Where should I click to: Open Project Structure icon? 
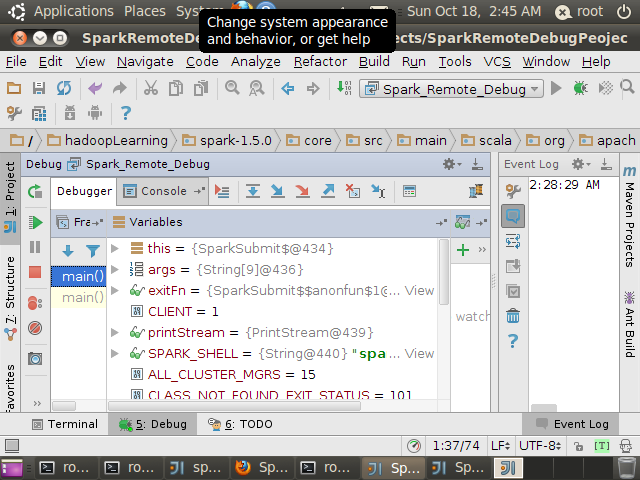39,114
